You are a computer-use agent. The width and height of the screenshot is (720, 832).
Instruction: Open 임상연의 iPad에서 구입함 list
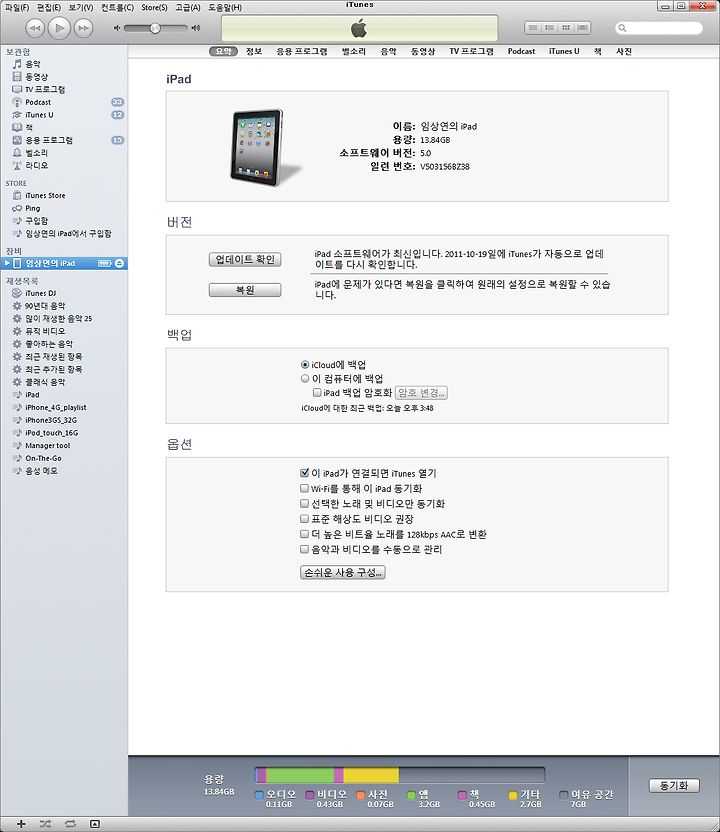[x=68, y=233]
